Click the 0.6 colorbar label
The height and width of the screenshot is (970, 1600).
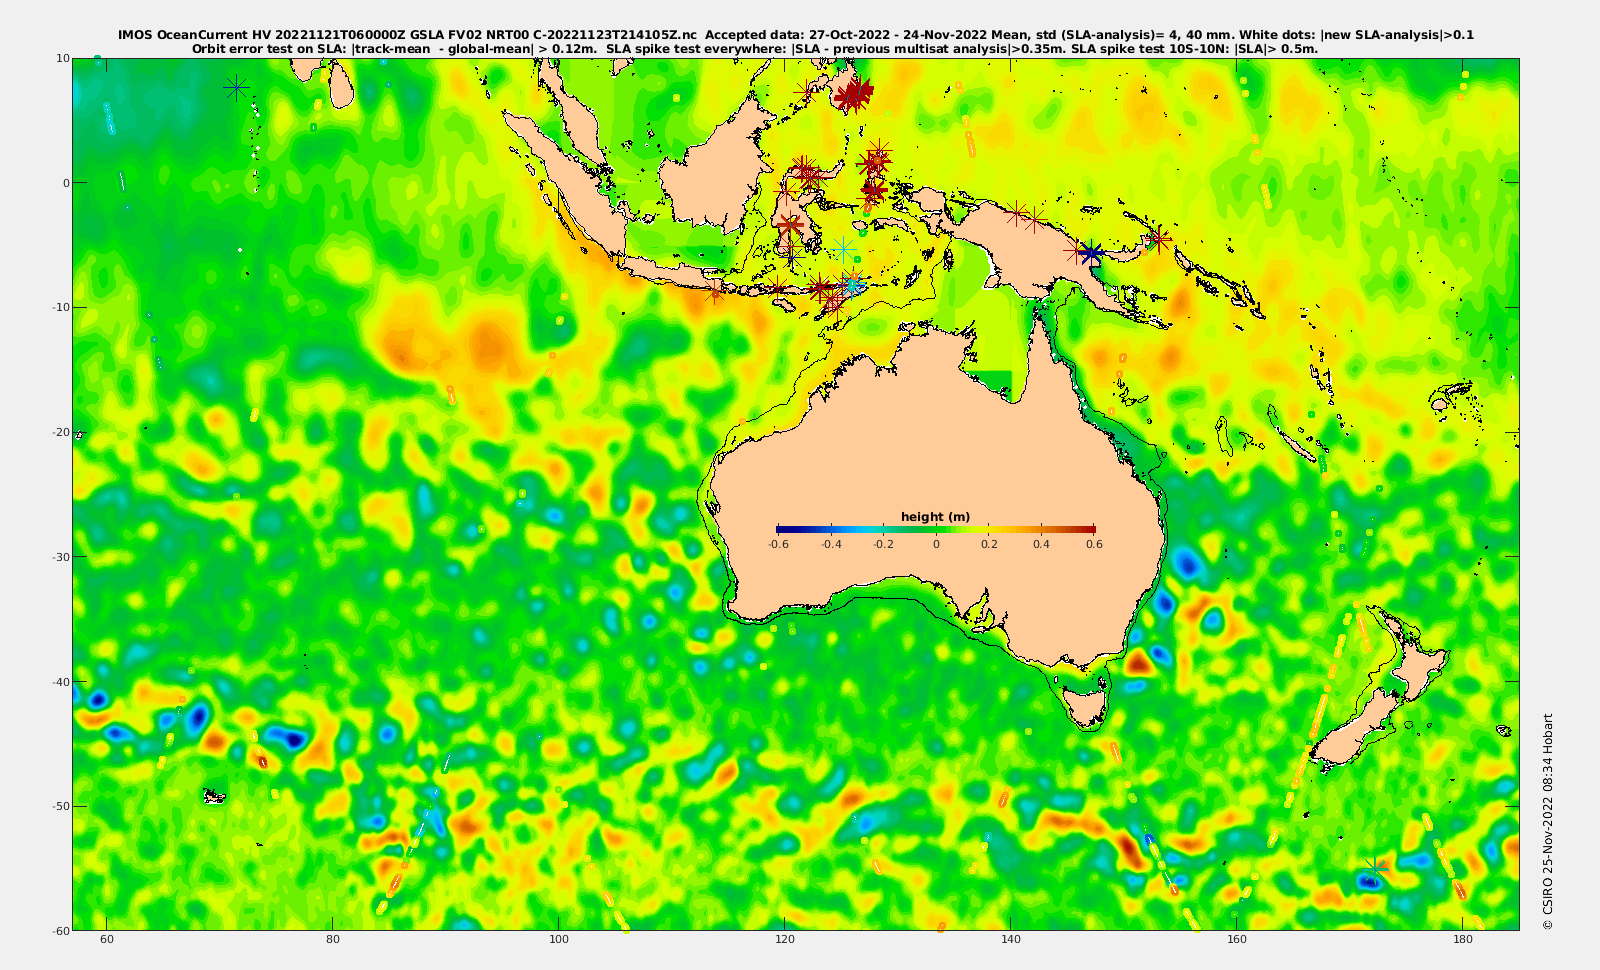pyautogui.click(x=1095, y=545)
